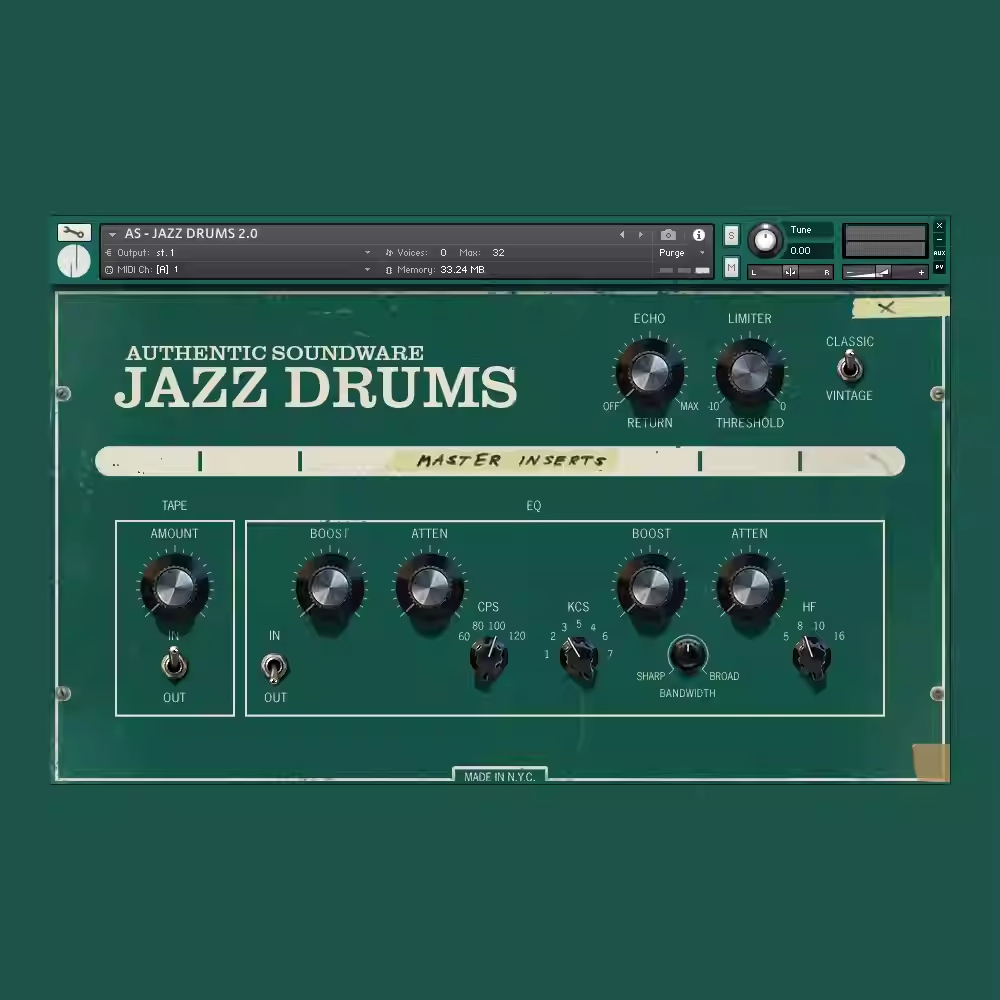Click the LIMITER threshold knob
The image size is (1000, 1000).
(x=750, y=373)
